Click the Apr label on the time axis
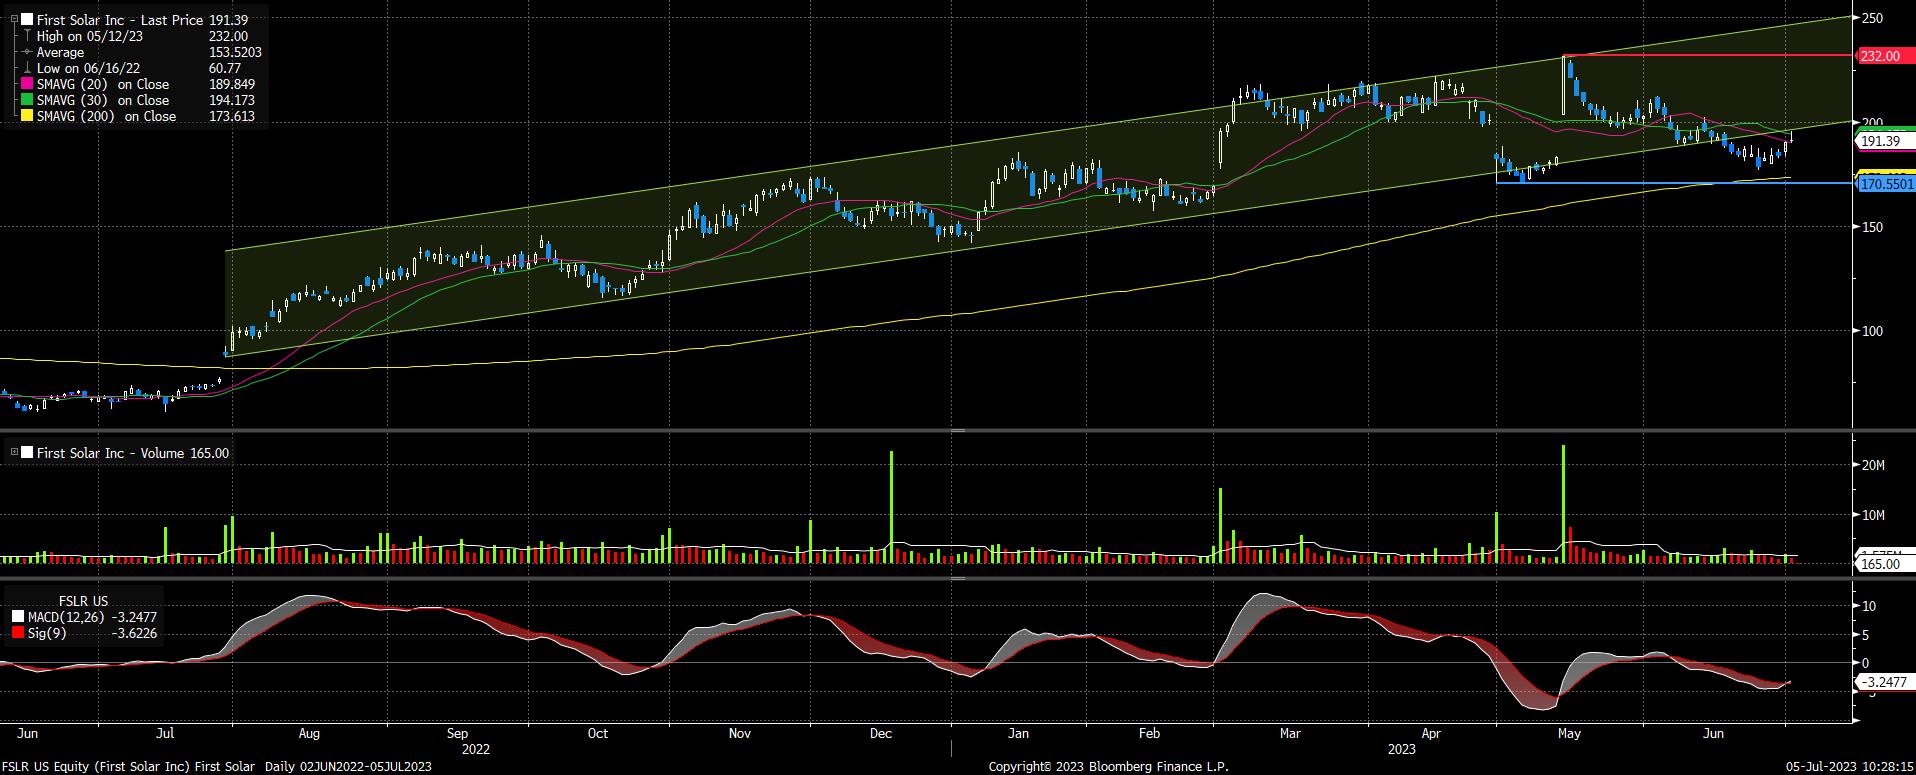Image resolution: width=1916 pixels, height=775 pixels. (1431, 733)
